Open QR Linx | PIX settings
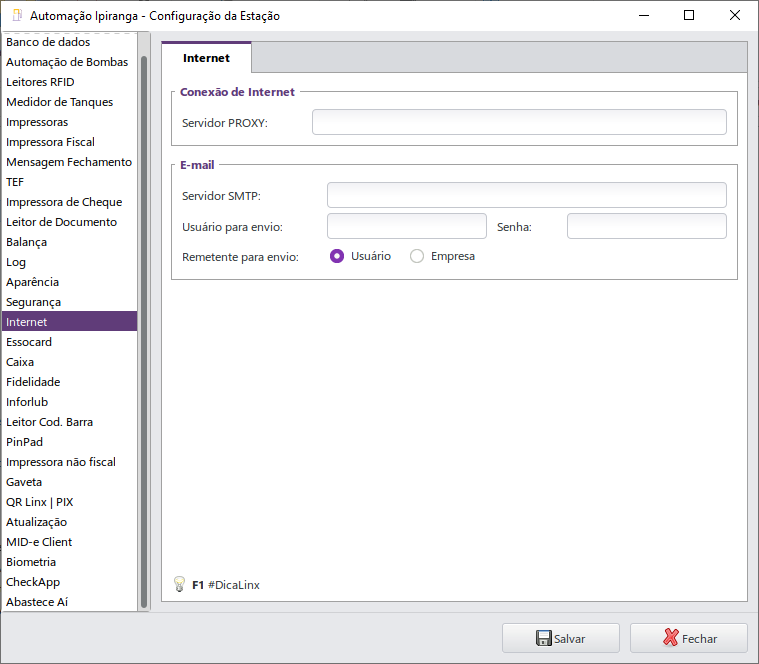 tap(69, 502)
